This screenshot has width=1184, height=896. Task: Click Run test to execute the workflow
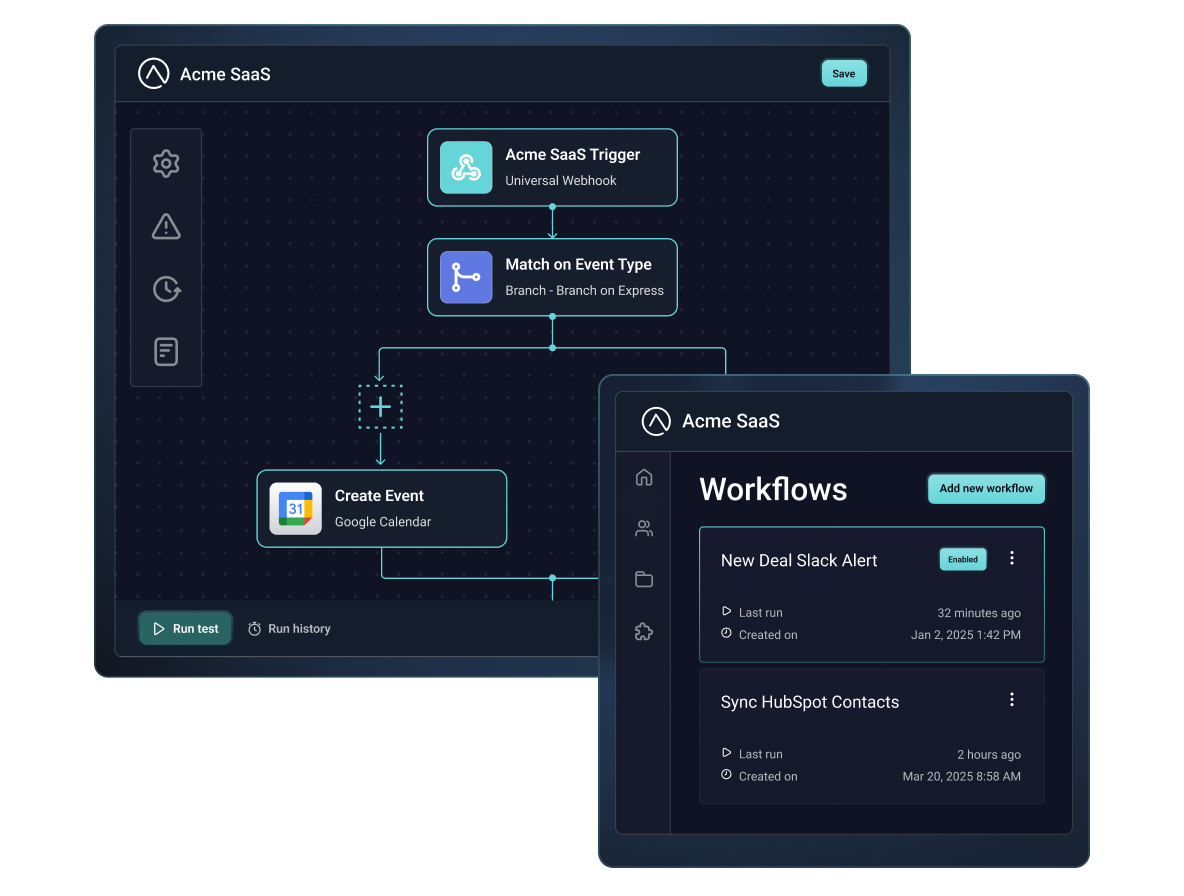tap(185, 628)
